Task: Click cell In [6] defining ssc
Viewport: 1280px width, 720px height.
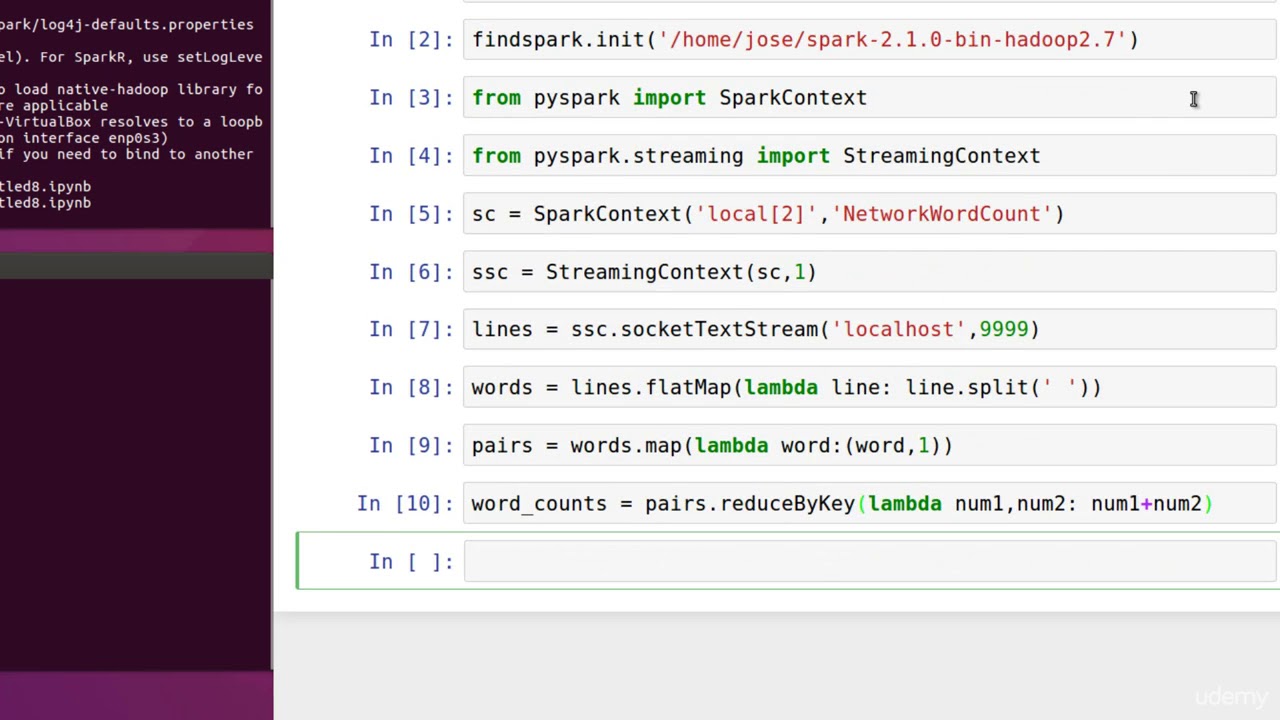Action: [x=870, y=271]
